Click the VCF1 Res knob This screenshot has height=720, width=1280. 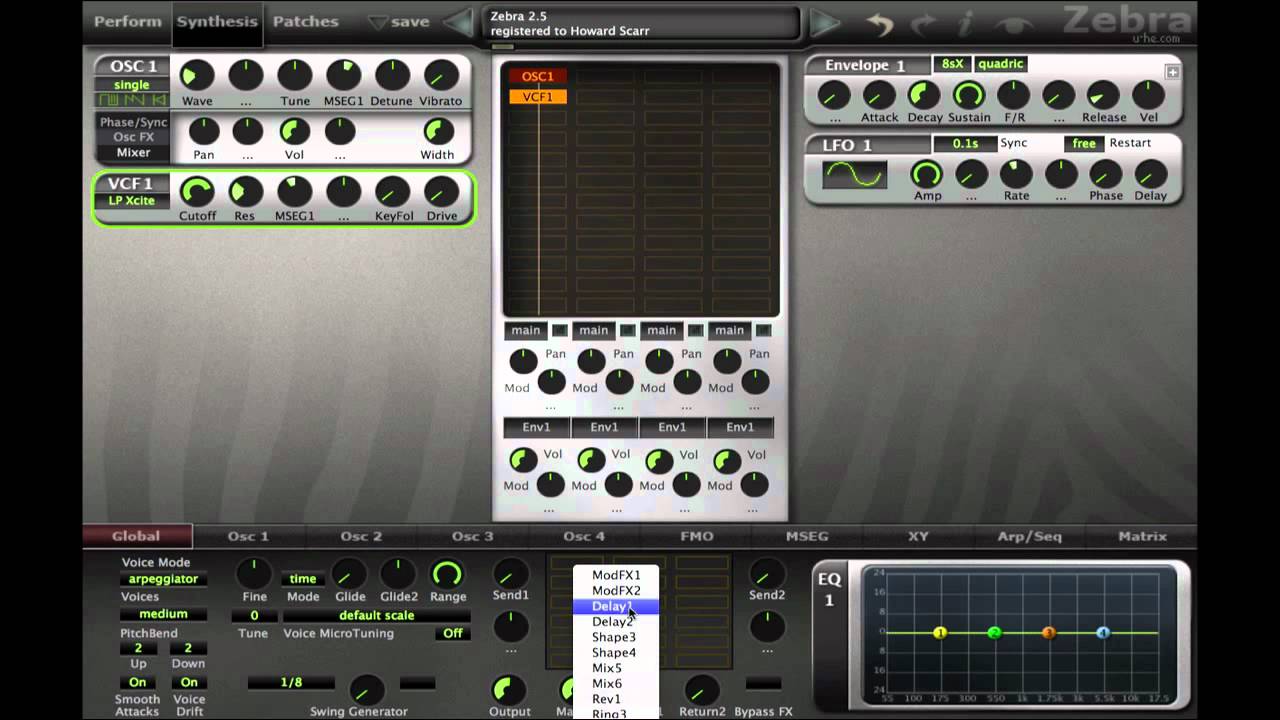(x=245, y=192)
